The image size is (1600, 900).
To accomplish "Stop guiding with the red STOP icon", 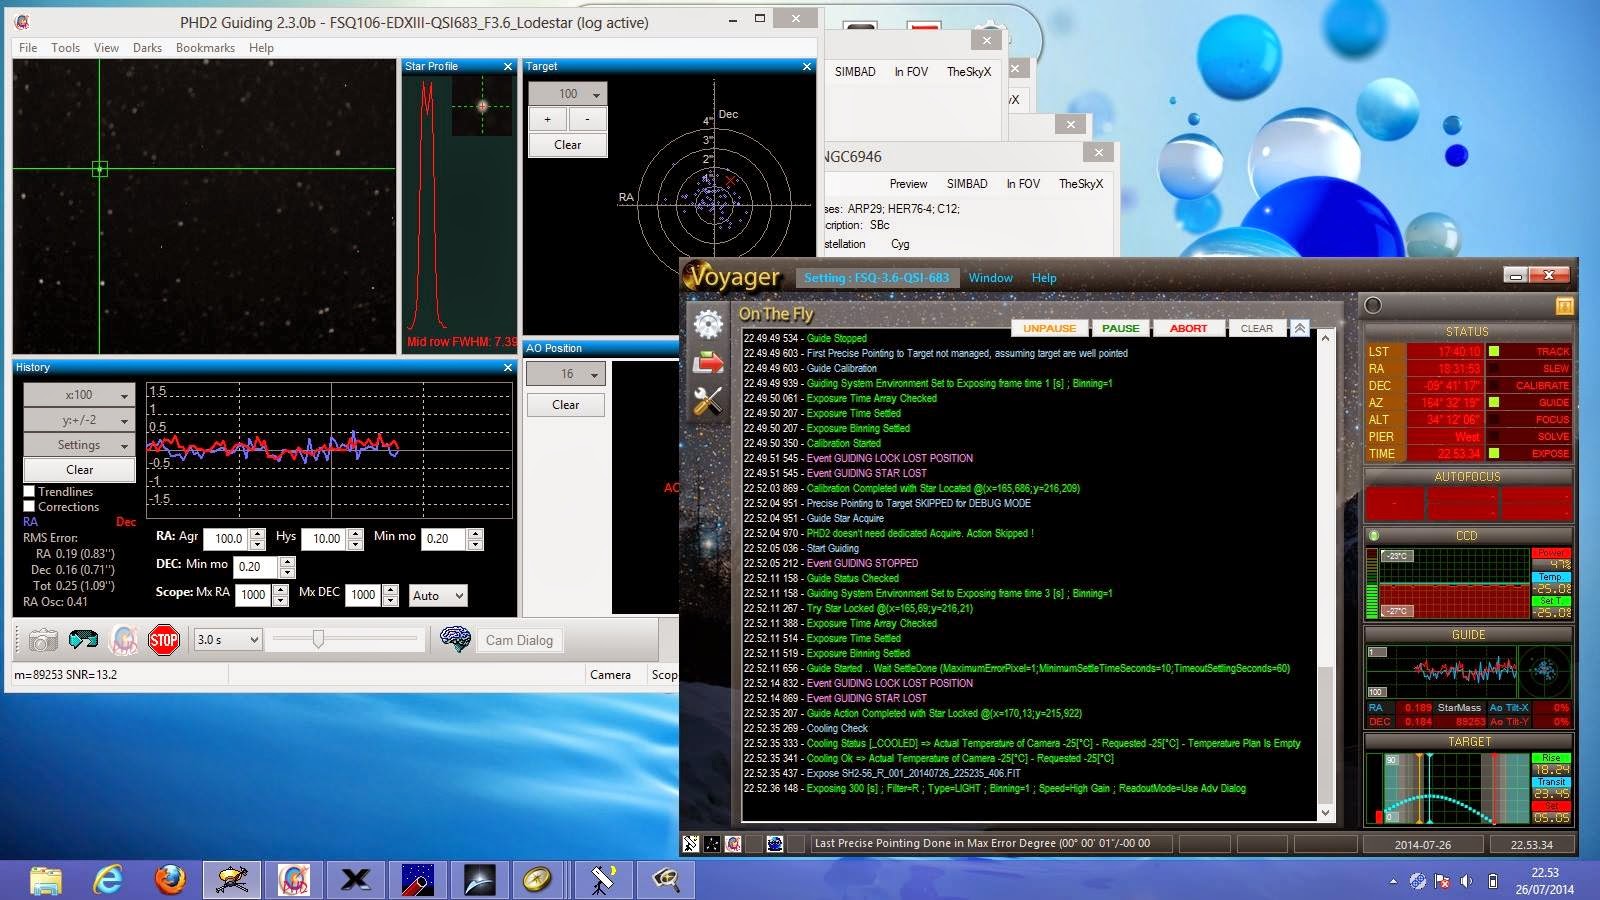I will [163, 640].
